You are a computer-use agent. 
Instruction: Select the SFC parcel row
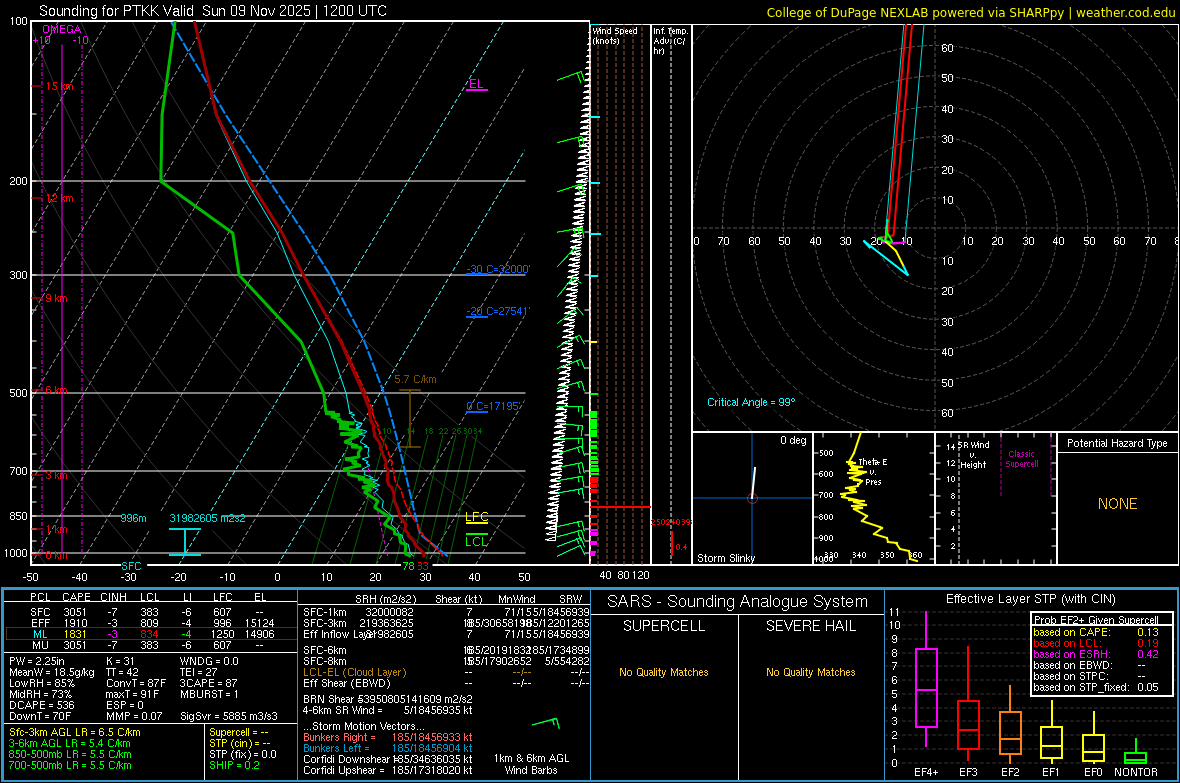(150, 612)
